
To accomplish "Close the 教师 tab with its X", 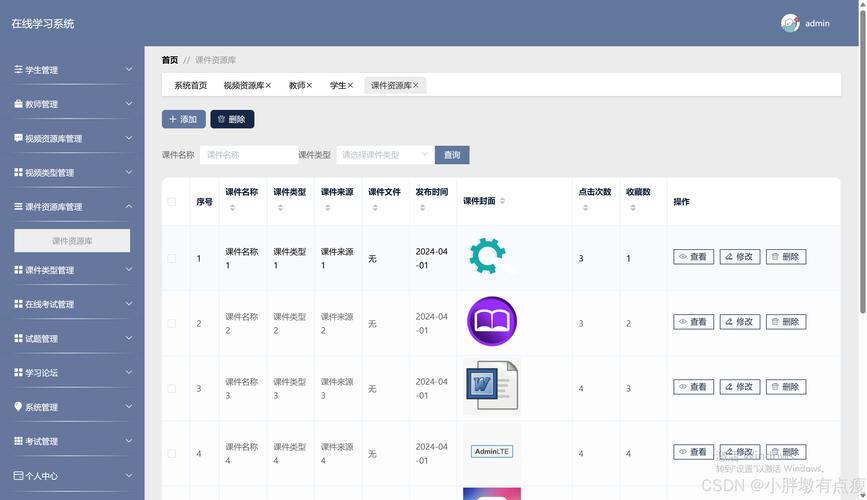I will pyautogui.click(x=309, y=85).
